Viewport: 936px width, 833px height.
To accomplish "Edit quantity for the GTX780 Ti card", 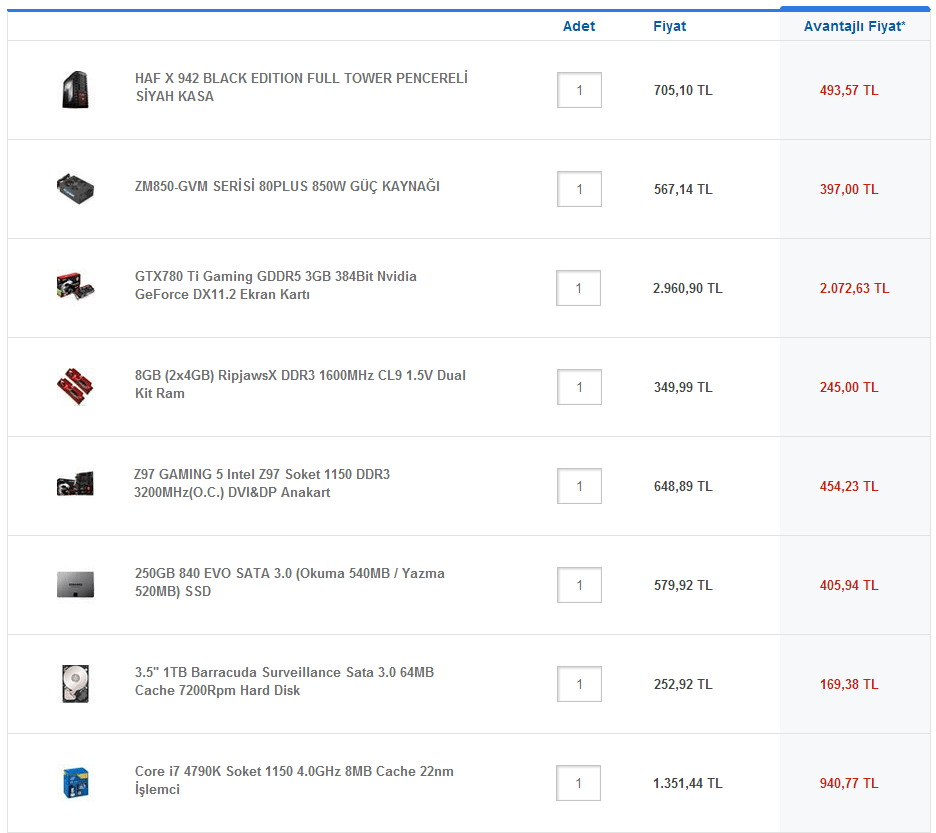I will 578,288.
